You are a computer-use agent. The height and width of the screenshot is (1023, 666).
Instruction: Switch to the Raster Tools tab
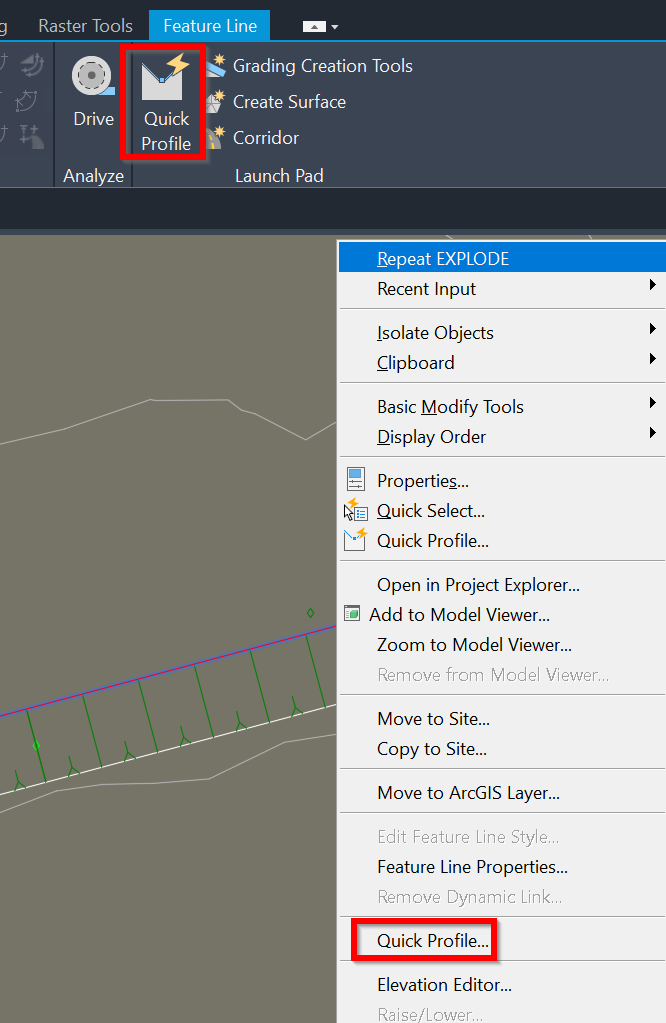point(85,26)
